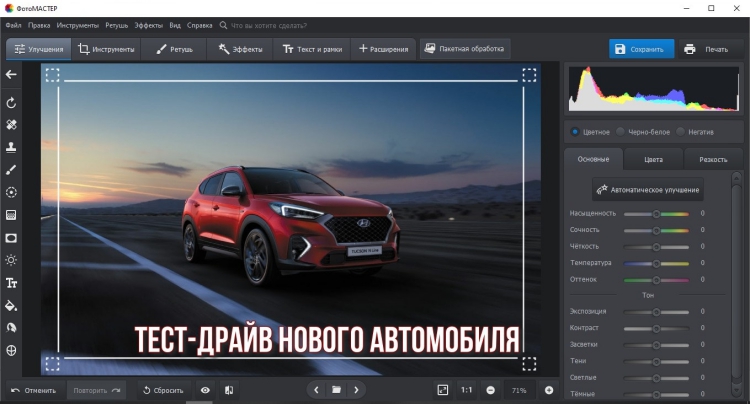Click the Насыщенность slider handle
750x404 pixels.
point(656,214)
